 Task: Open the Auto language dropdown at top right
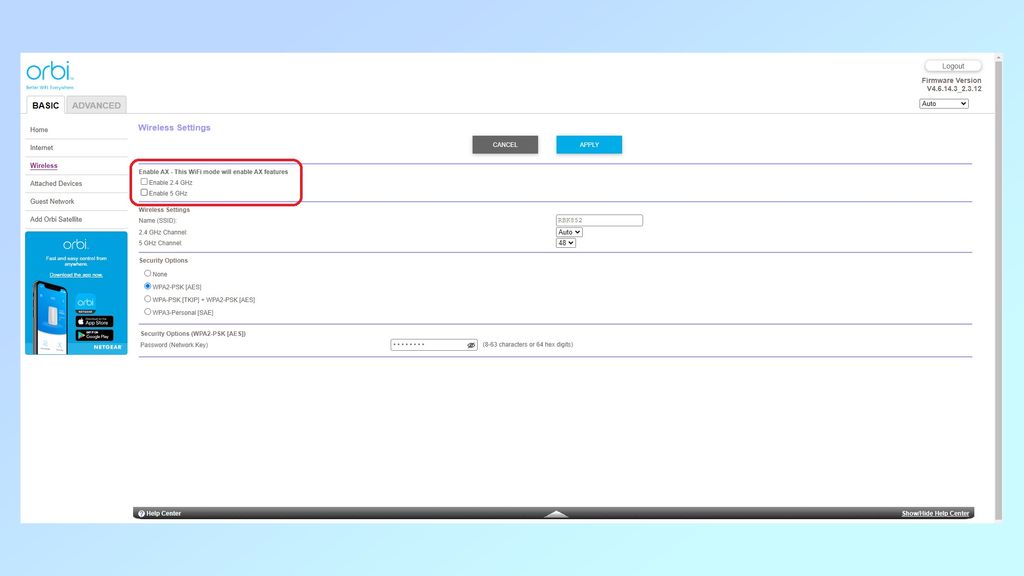tap(943, 103)
